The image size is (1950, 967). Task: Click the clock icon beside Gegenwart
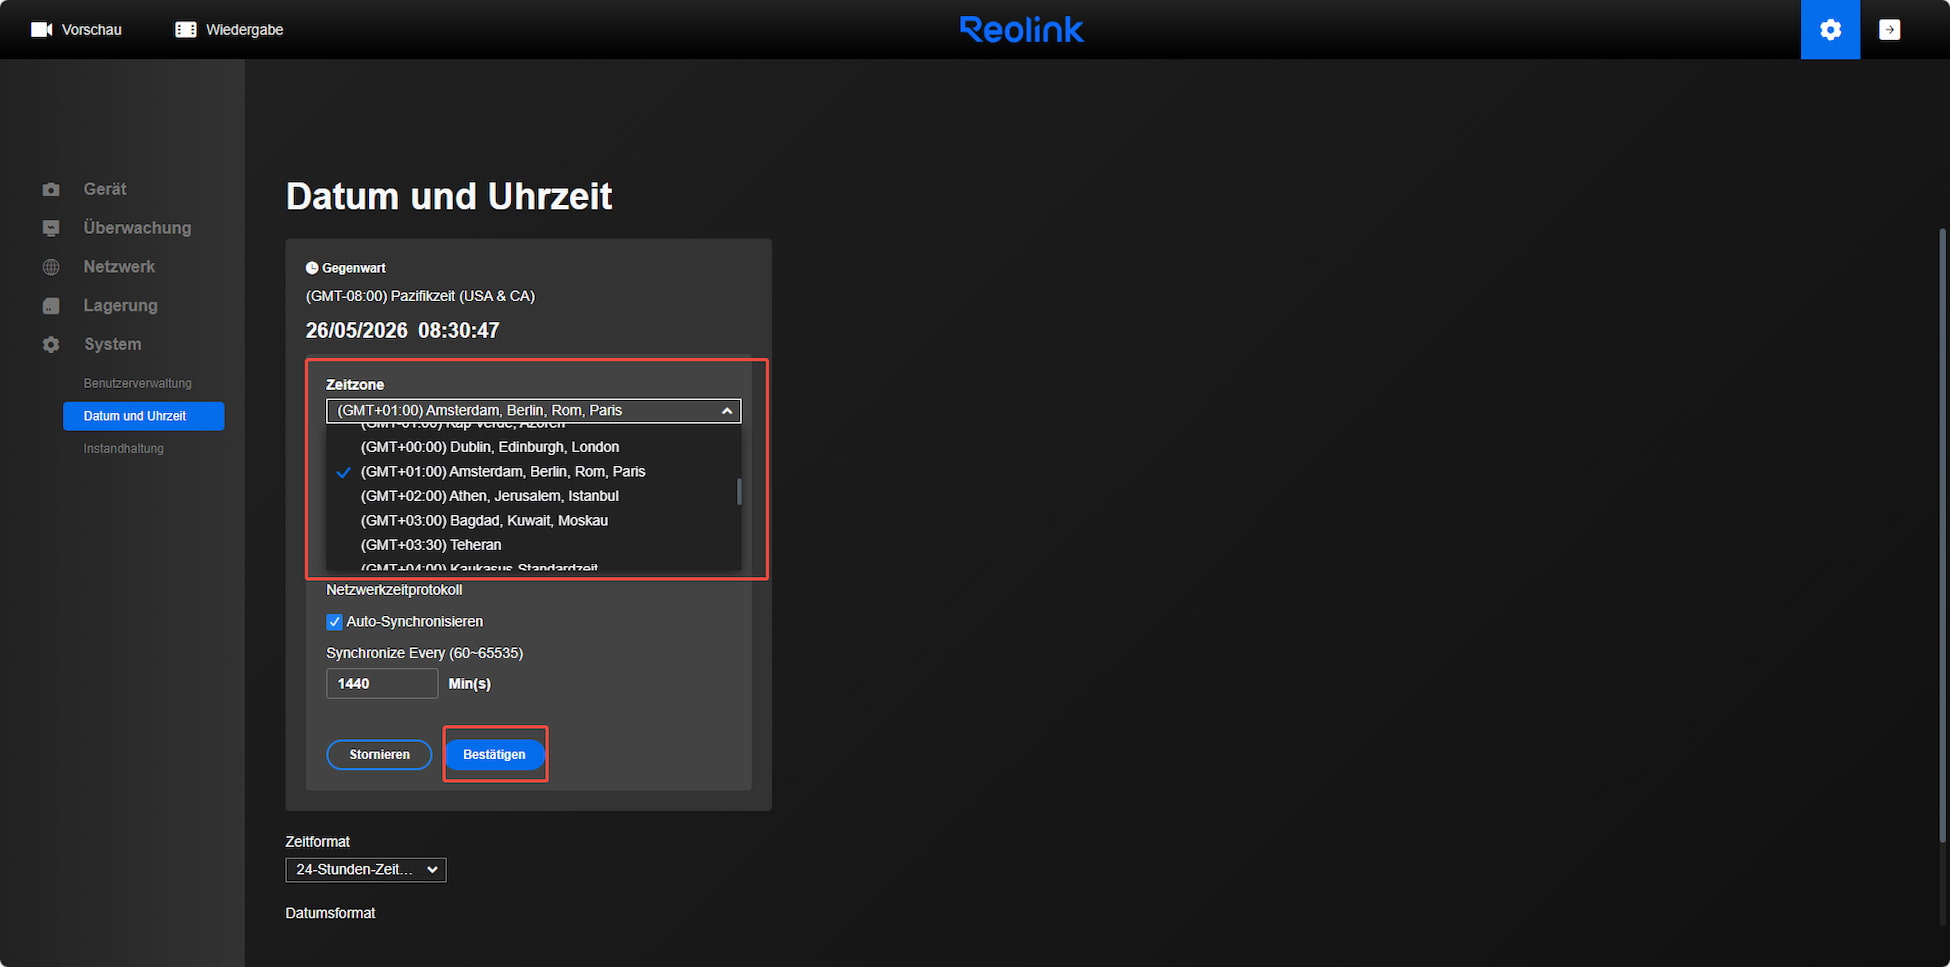[x=312, y=268]
